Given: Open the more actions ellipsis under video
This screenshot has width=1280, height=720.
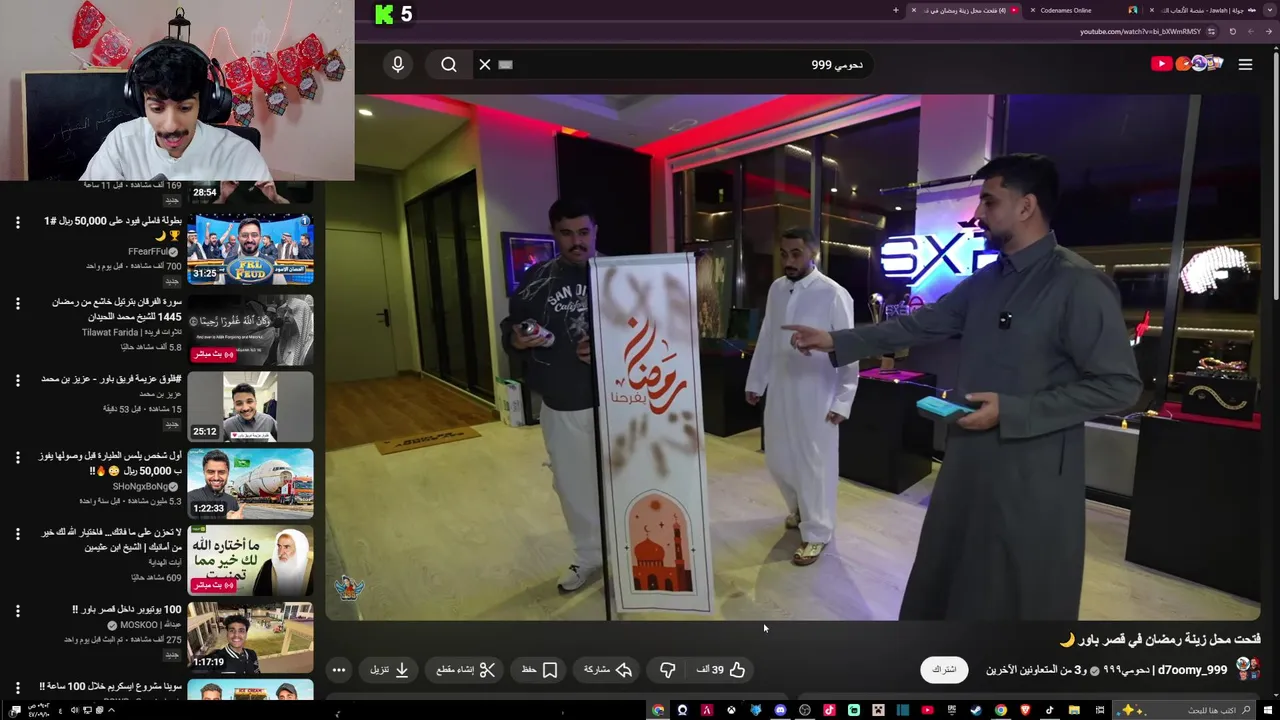Looking at the screenshot, I should [x=339, y=670].
